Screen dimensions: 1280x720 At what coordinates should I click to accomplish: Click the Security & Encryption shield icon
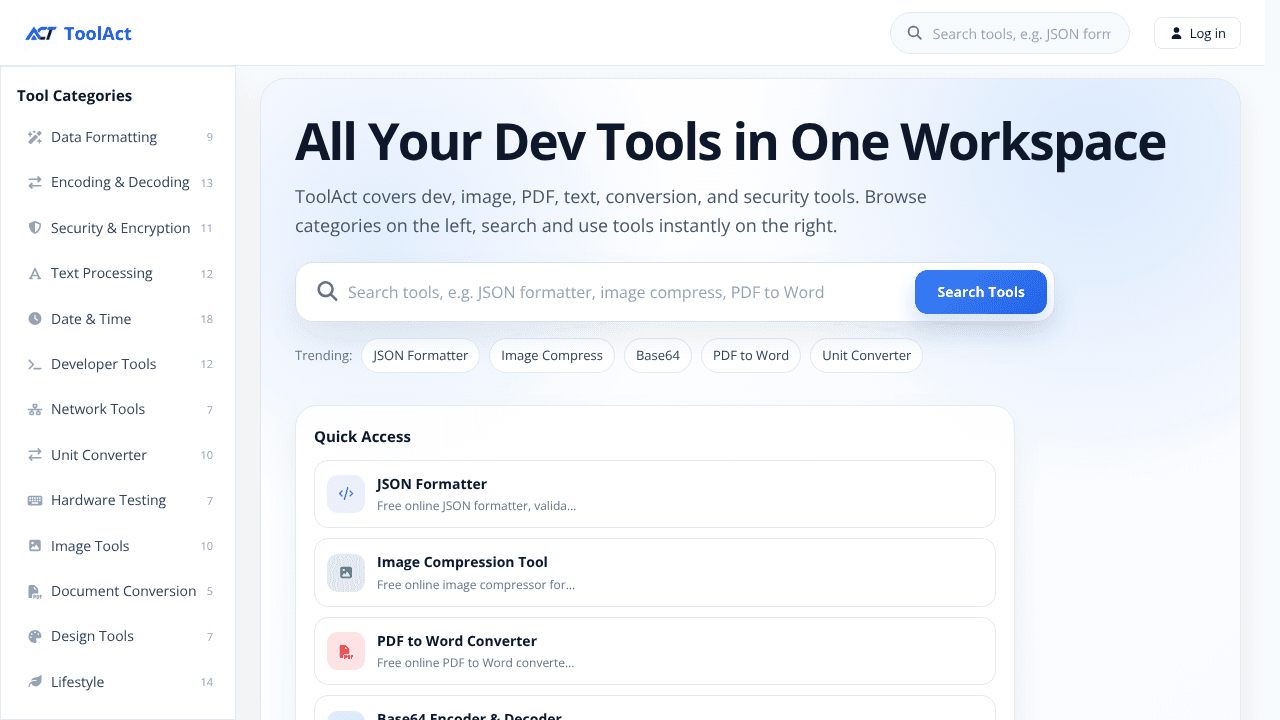click(35, 228)
